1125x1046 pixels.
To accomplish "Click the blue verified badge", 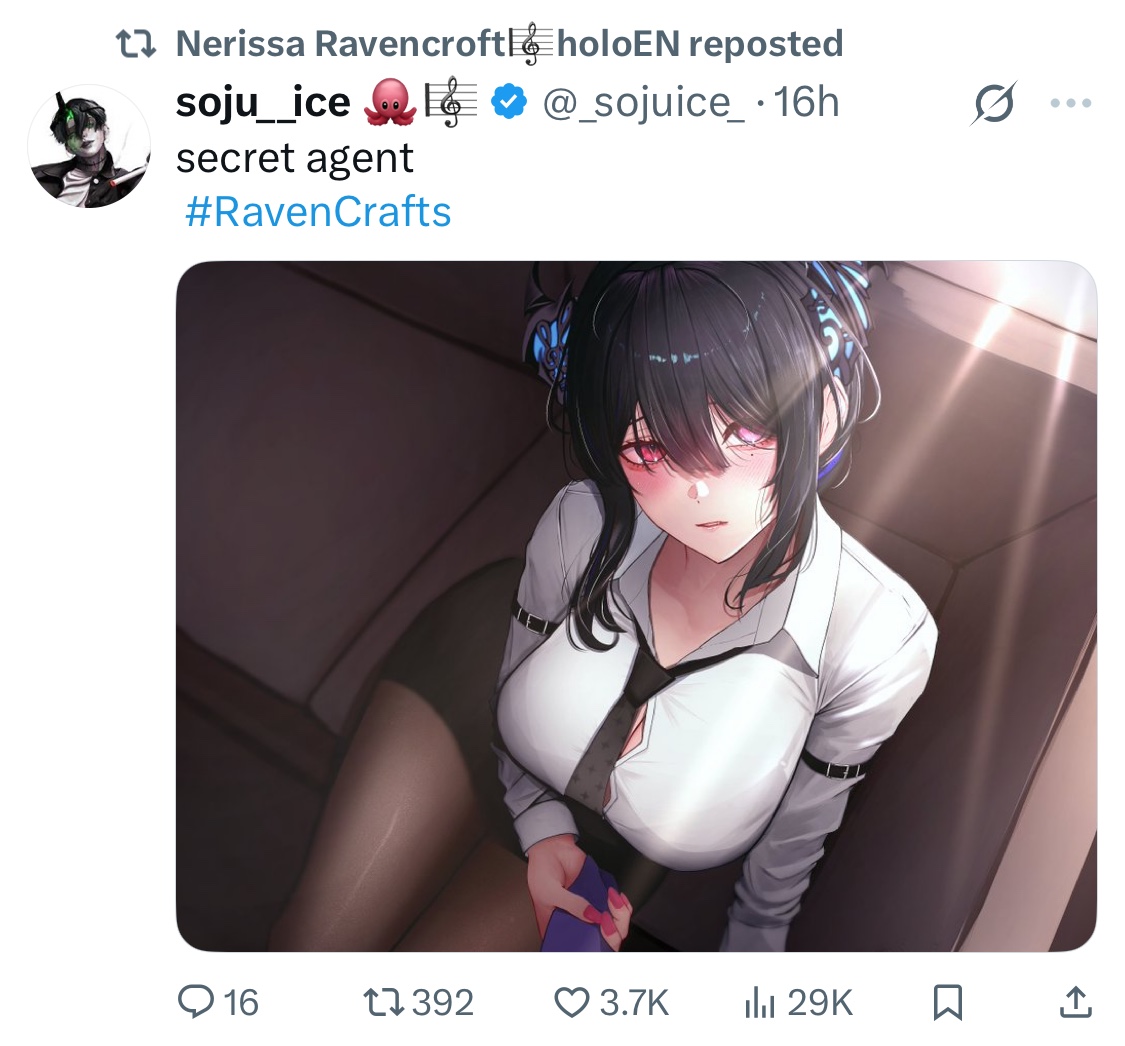I will 509,102.
